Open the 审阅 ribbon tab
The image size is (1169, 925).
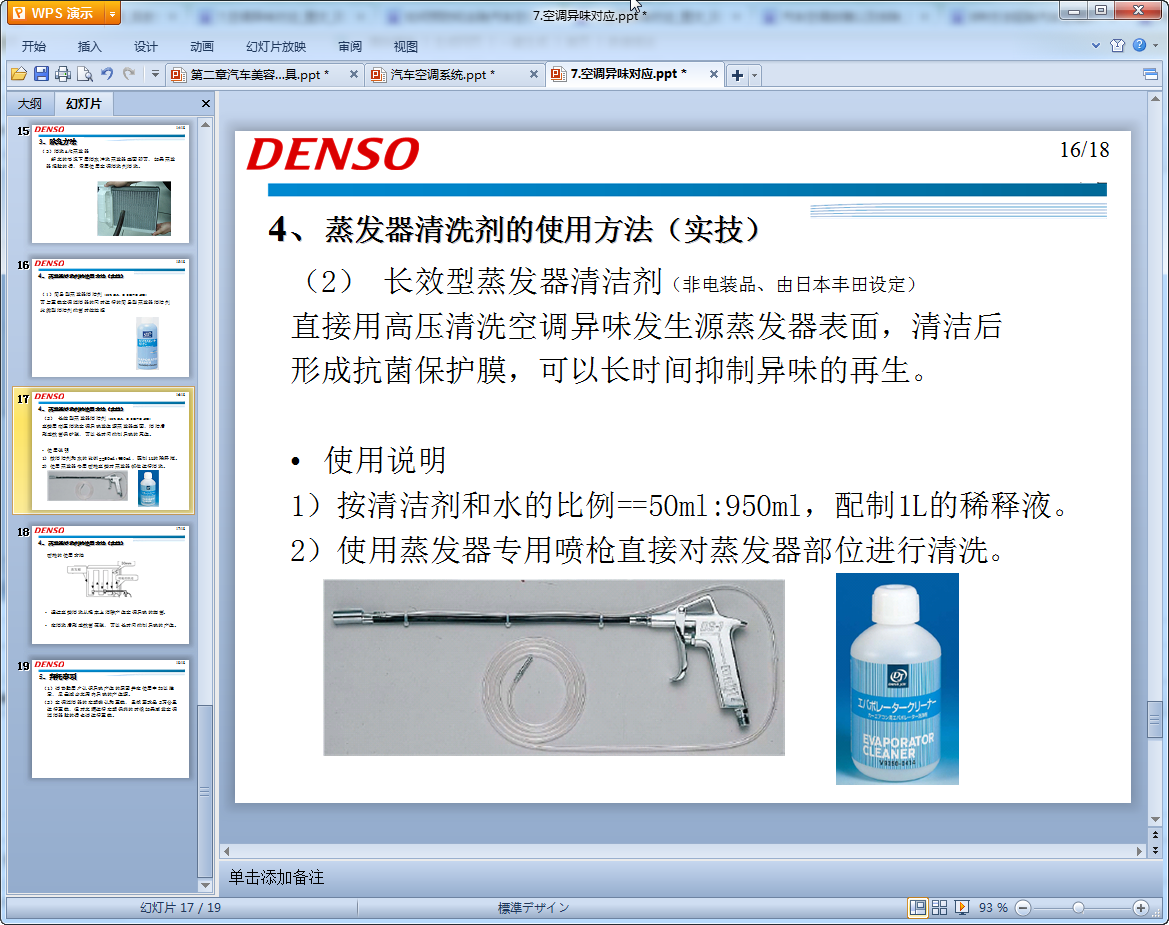pyautogui.click(x=350, y=46)
